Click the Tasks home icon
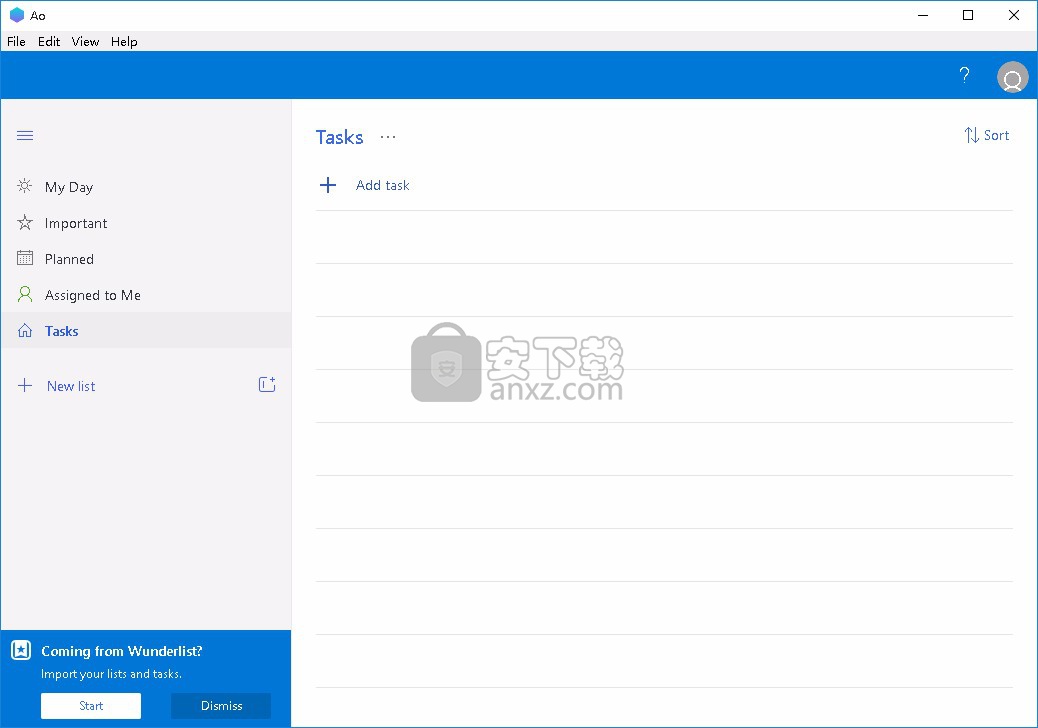Viewport: 1038px width, 728px height. pos(24,330)
